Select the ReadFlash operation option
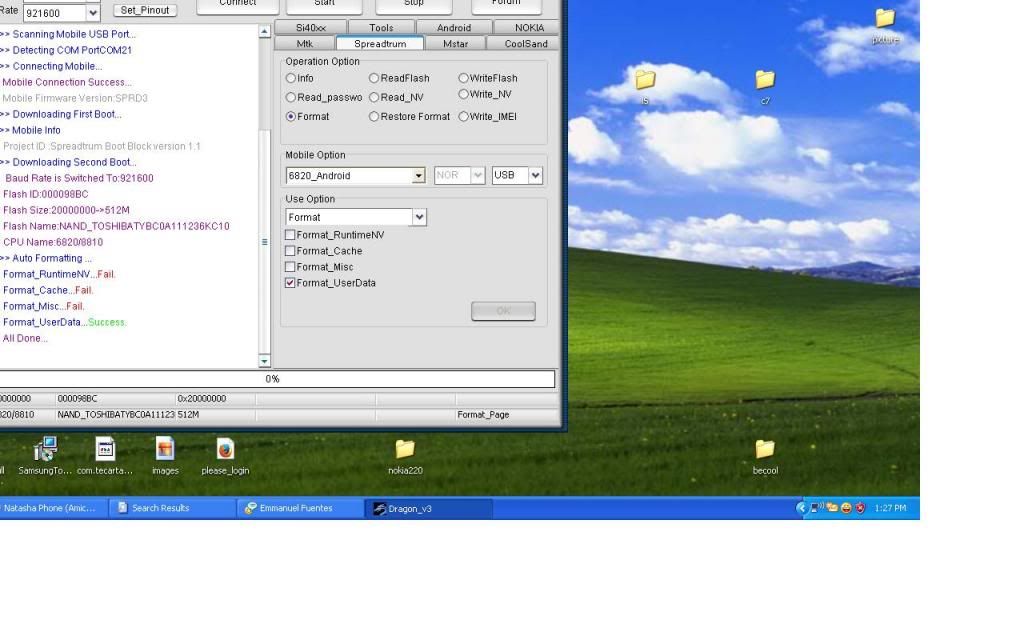This screenshot has width=1024, height=640. (374, 78)
